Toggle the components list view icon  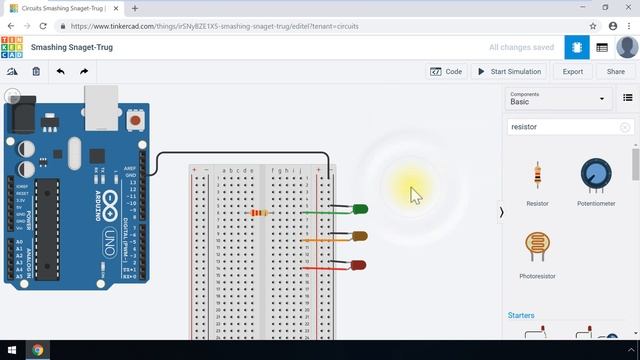pyautogui.click(x=628, y=98)
